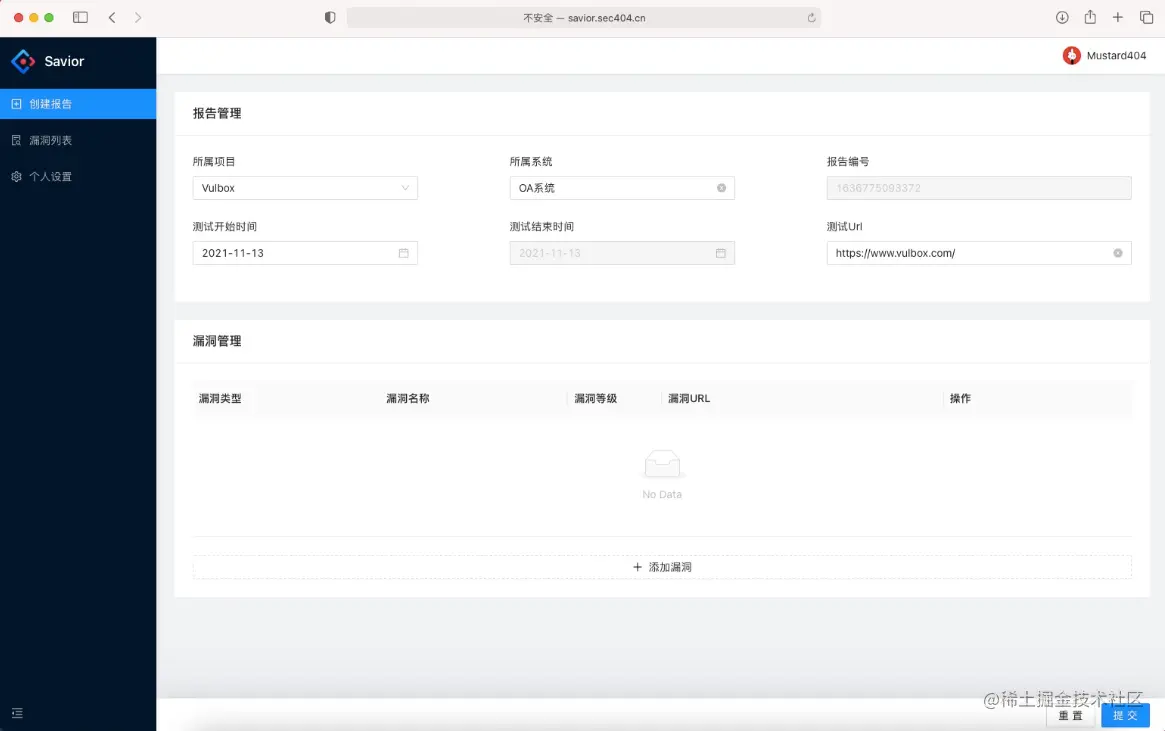This screenshot has height=731, width=1165.
Task: Click the 报告管理 section title
Action: pyautogui.click(x=217, y=114)
